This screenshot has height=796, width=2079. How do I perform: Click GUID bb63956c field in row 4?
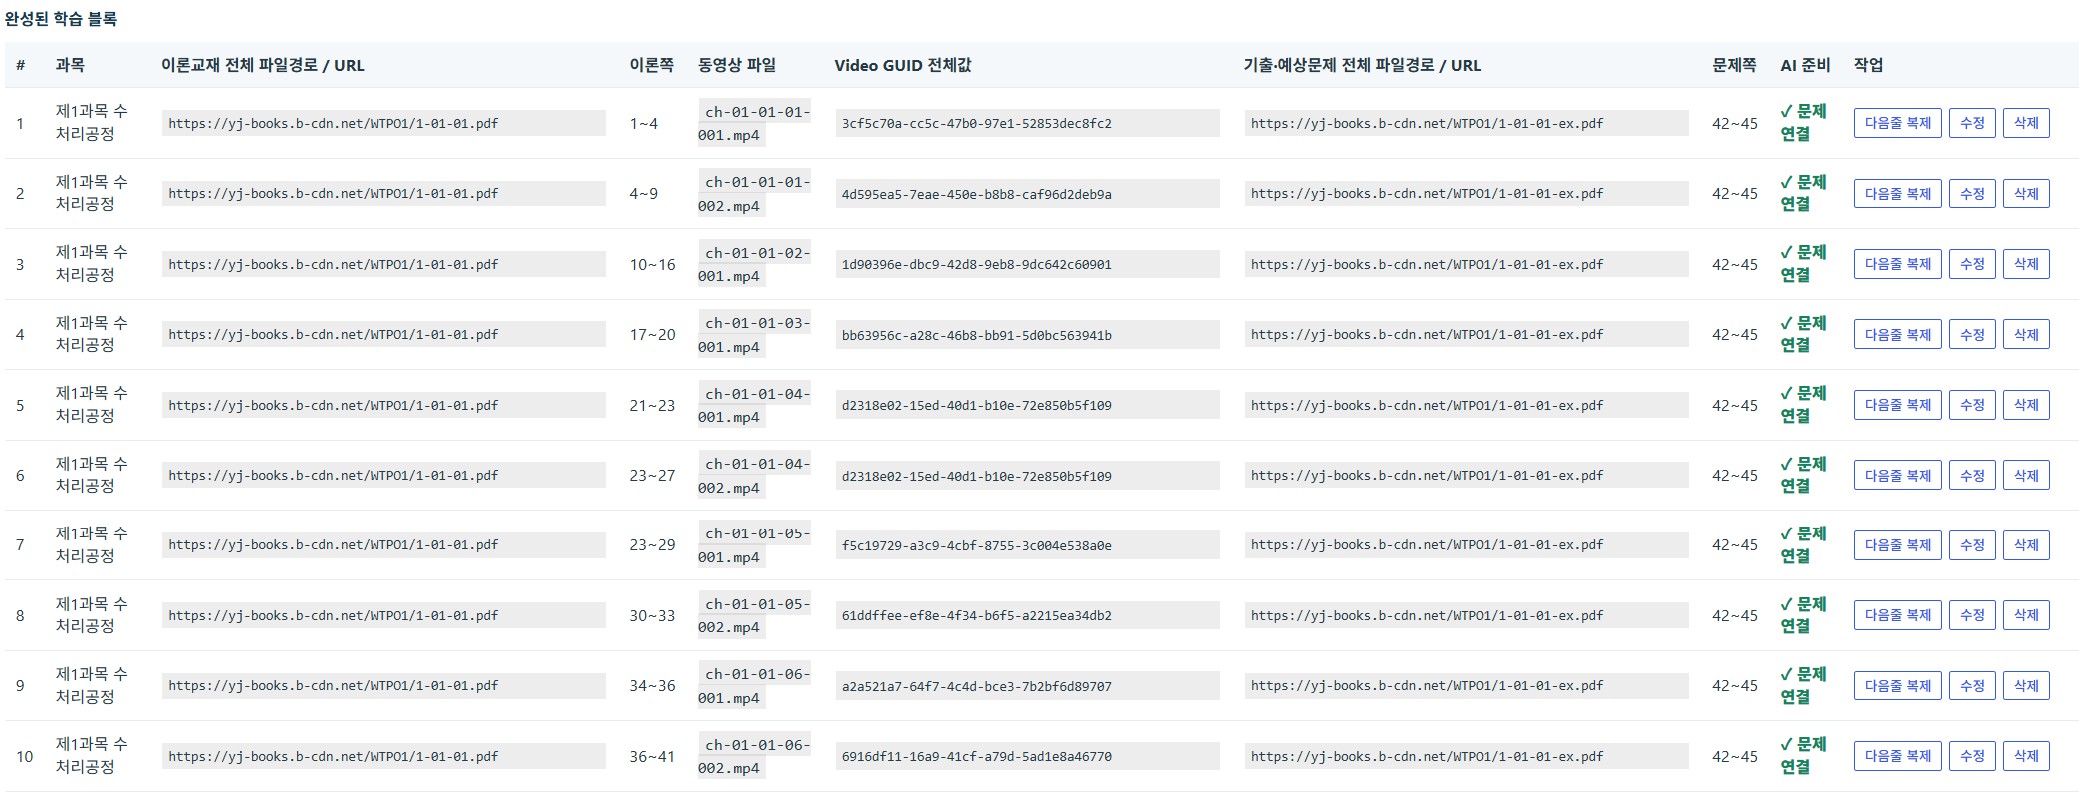pos(1027,335)
